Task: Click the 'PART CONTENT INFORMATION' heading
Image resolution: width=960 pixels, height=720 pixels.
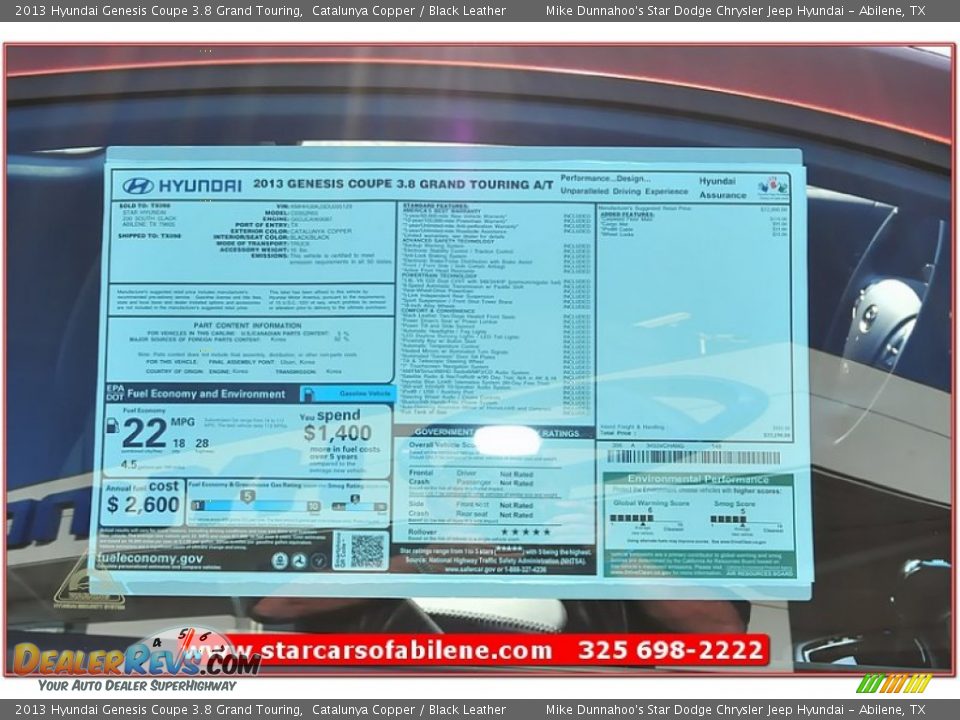Action: point(247,325)
